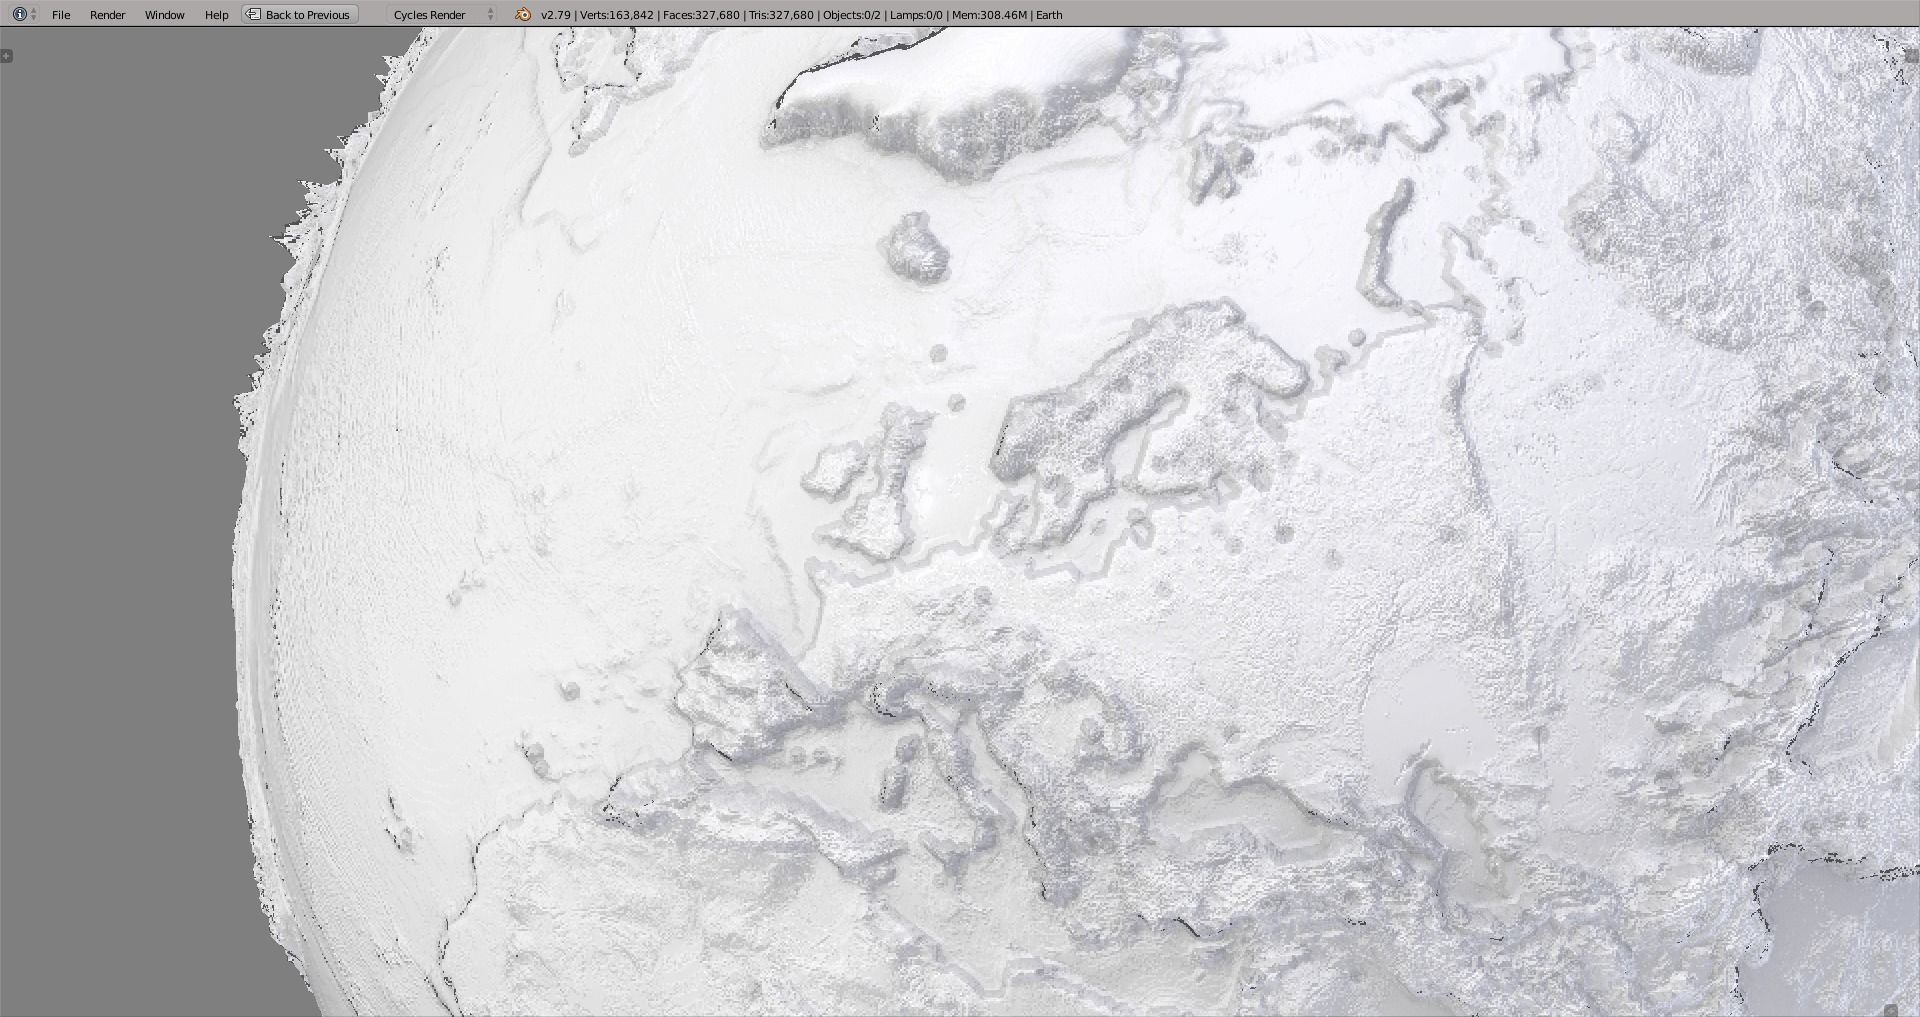Click the v2.79 version text

coord(556,14)
